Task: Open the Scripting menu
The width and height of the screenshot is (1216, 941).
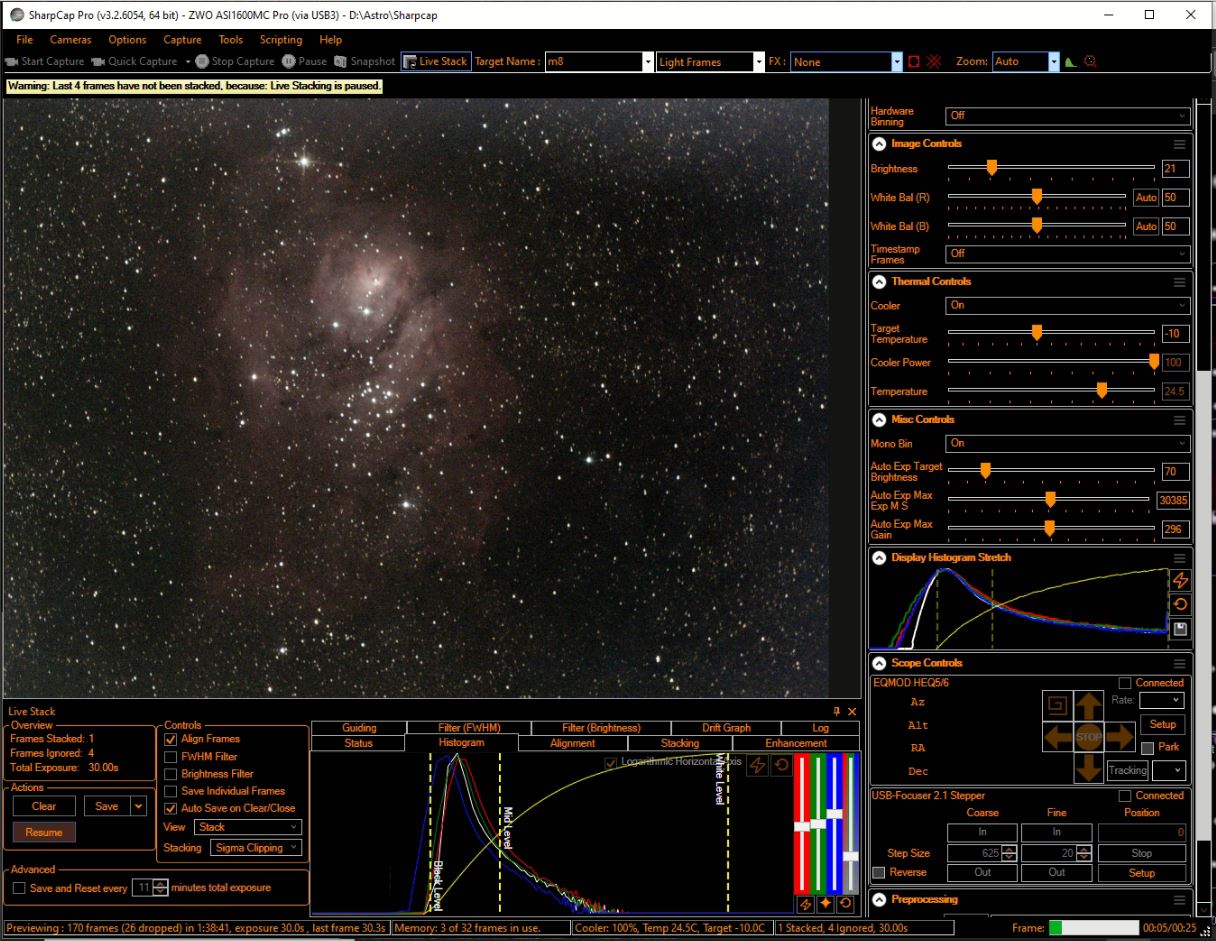Action: tap(280, 40)
